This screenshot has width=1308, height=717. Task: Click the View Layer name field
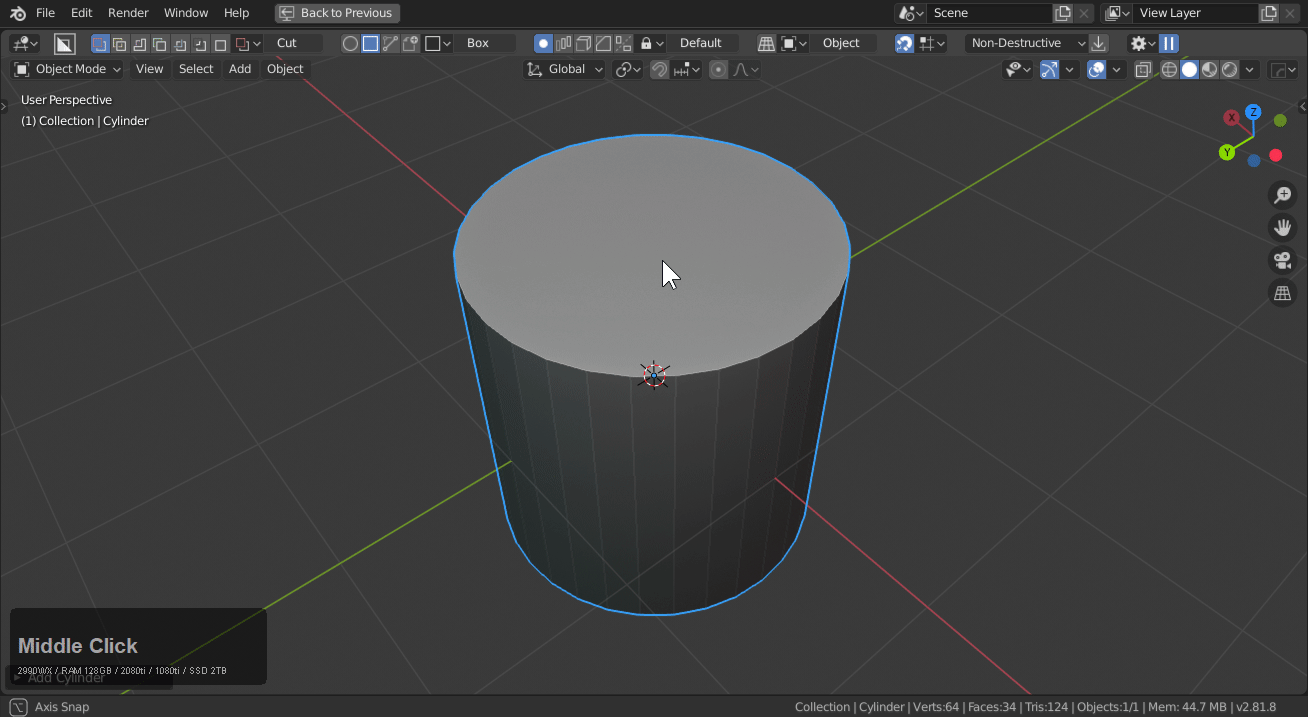click(x=1195, y=13)
